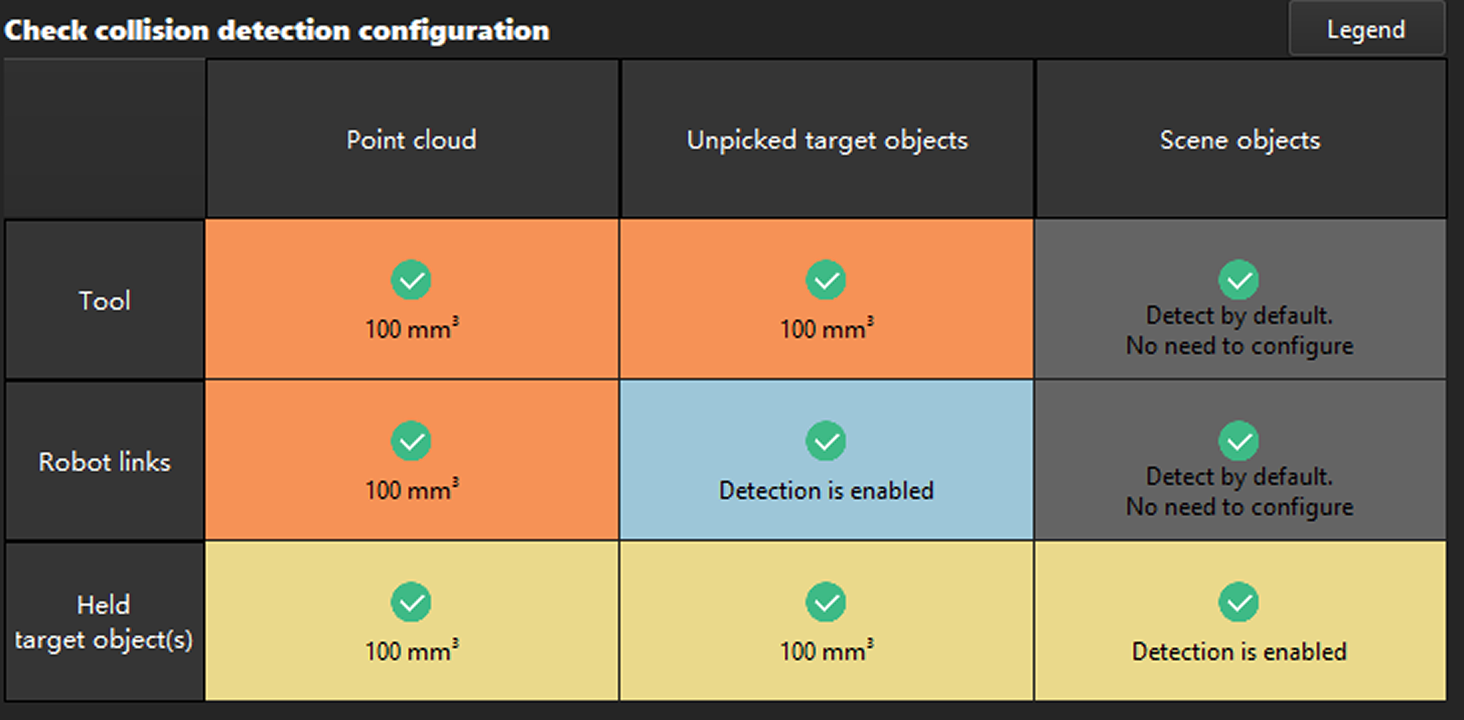Click checkmark in Robot links versus Unpicked objects cell
The image size is (1464, 720).
click(826, 441)
